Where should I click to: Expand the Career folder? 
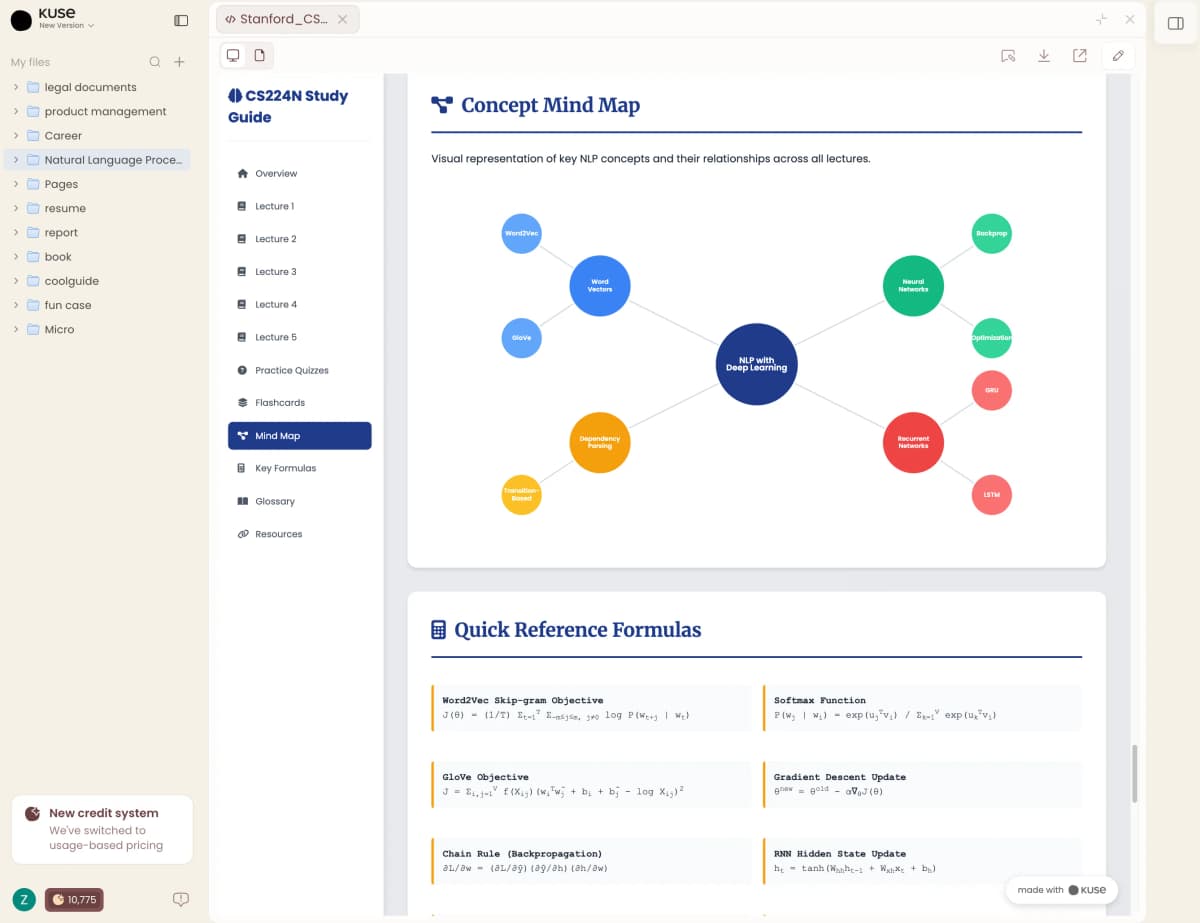tap(16, 135)
